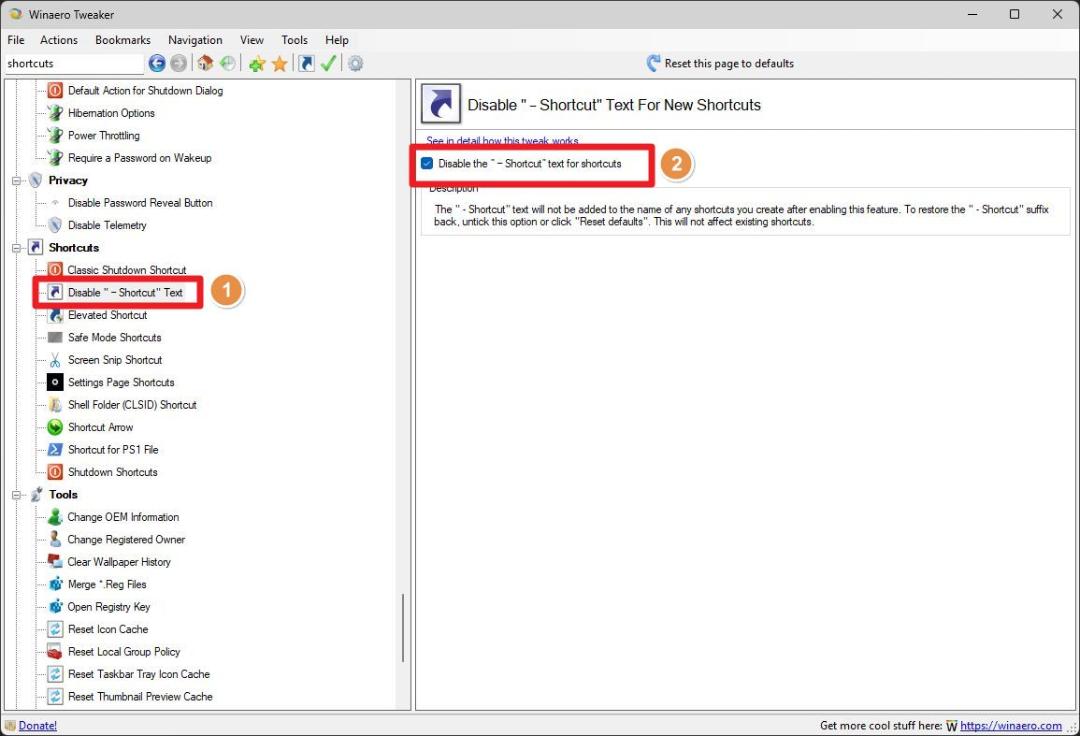Click the gray Forward navigation arrow
The image size is (1080, 736).
click(178, 63)
